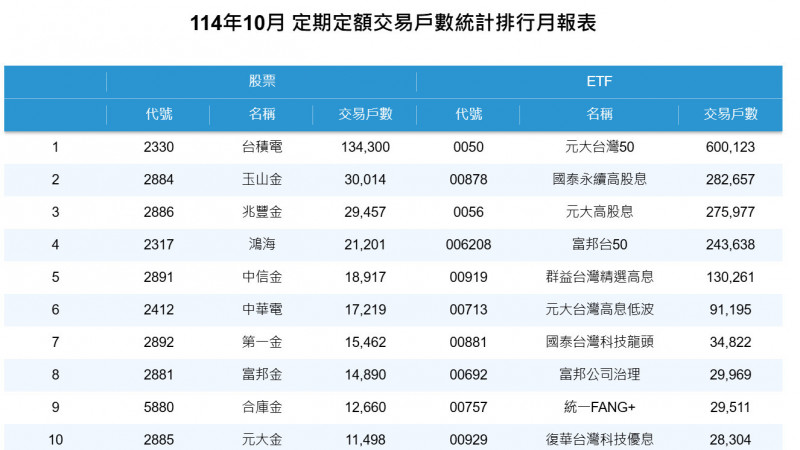
Task: Select ETF code 00713
Action: click(468, 310)
